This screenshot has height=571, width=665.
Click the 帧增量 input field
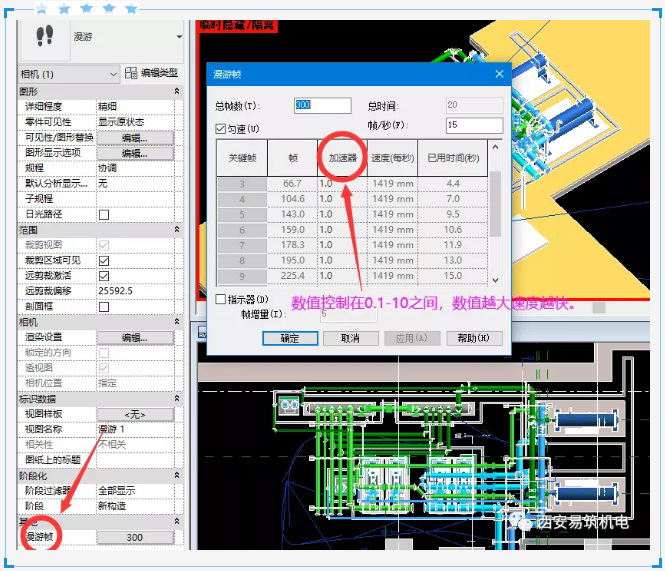[349, 314]
